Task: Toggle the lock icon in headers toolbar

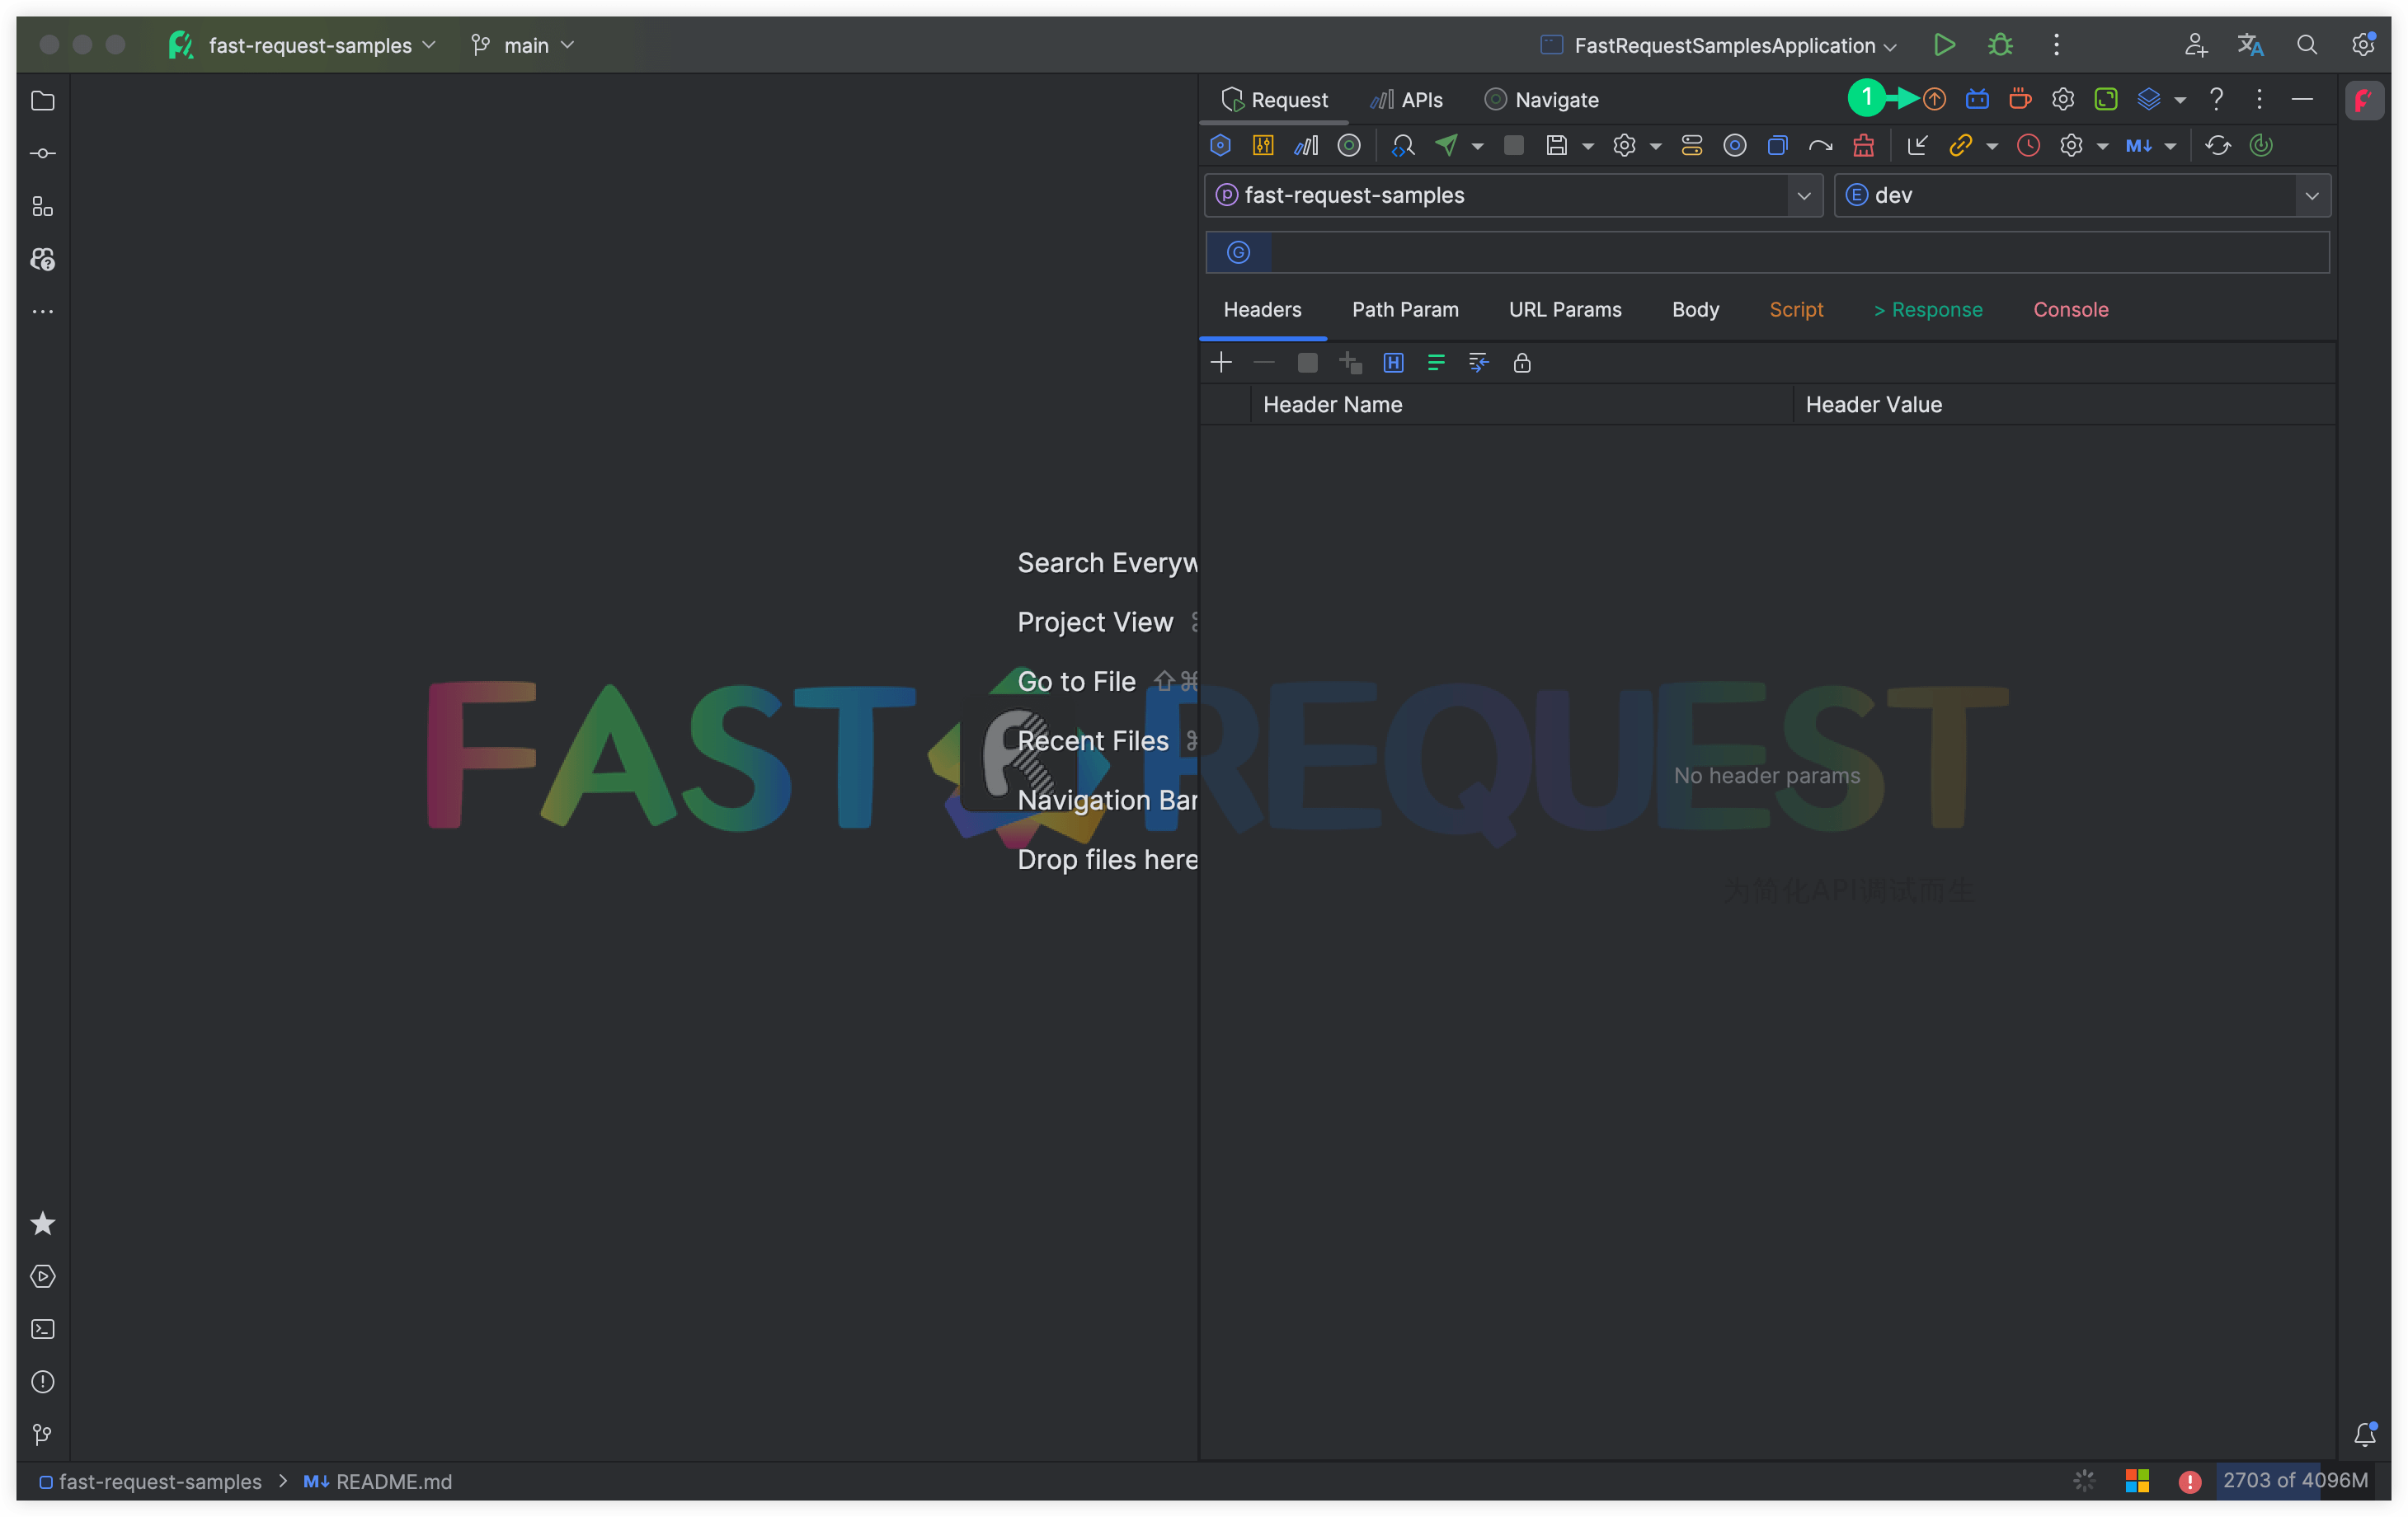Action: coord(1521,363)
